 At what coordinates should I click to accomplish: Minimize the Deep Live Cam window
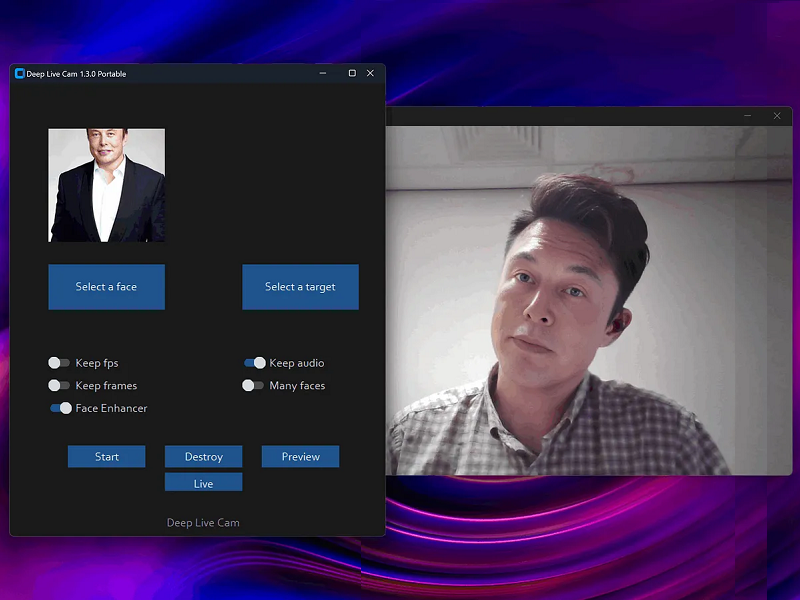pos(322,73)
